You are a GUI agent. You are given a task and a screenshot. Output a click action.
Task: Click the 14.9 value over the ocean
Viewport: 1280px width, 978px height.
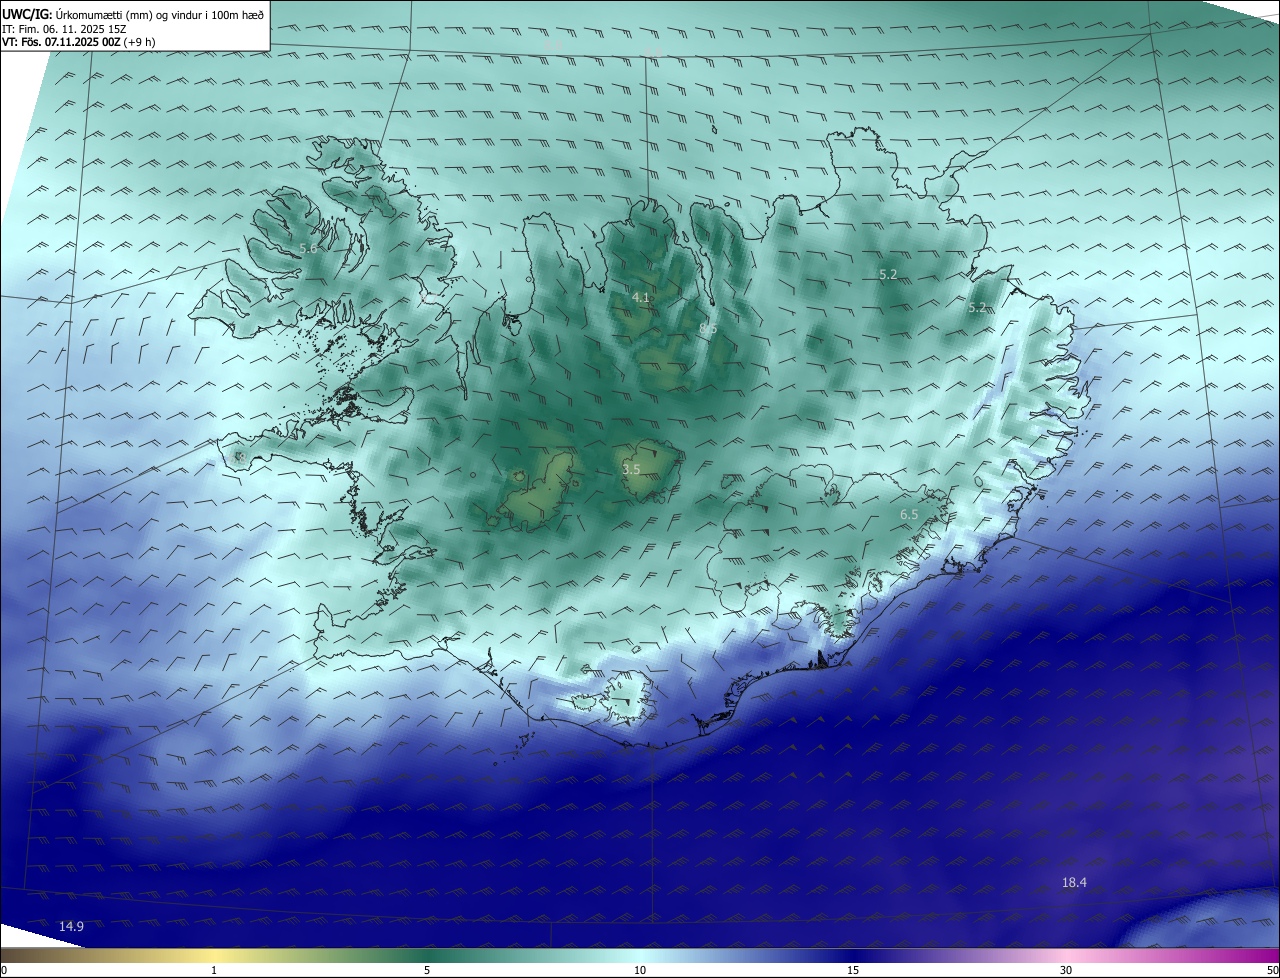(x=71, y=926)
